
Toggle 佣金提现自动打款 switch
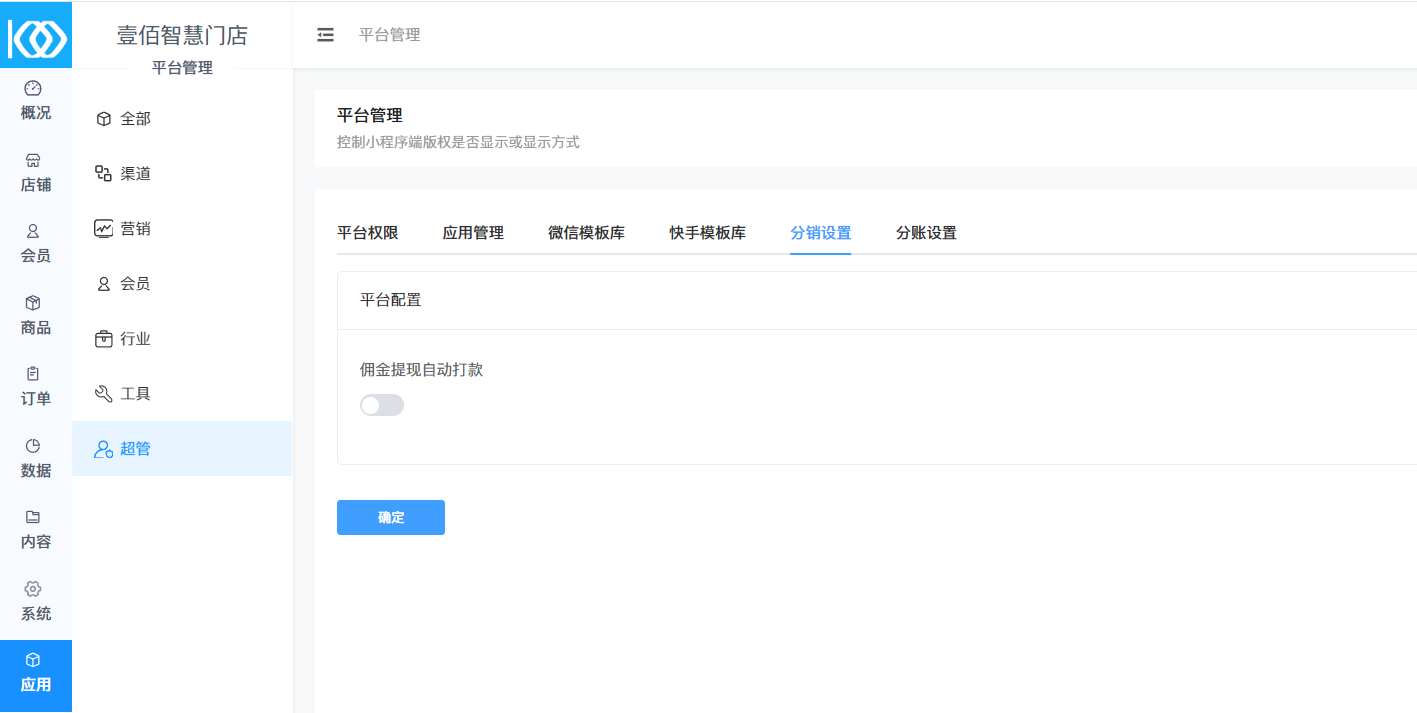382,405
